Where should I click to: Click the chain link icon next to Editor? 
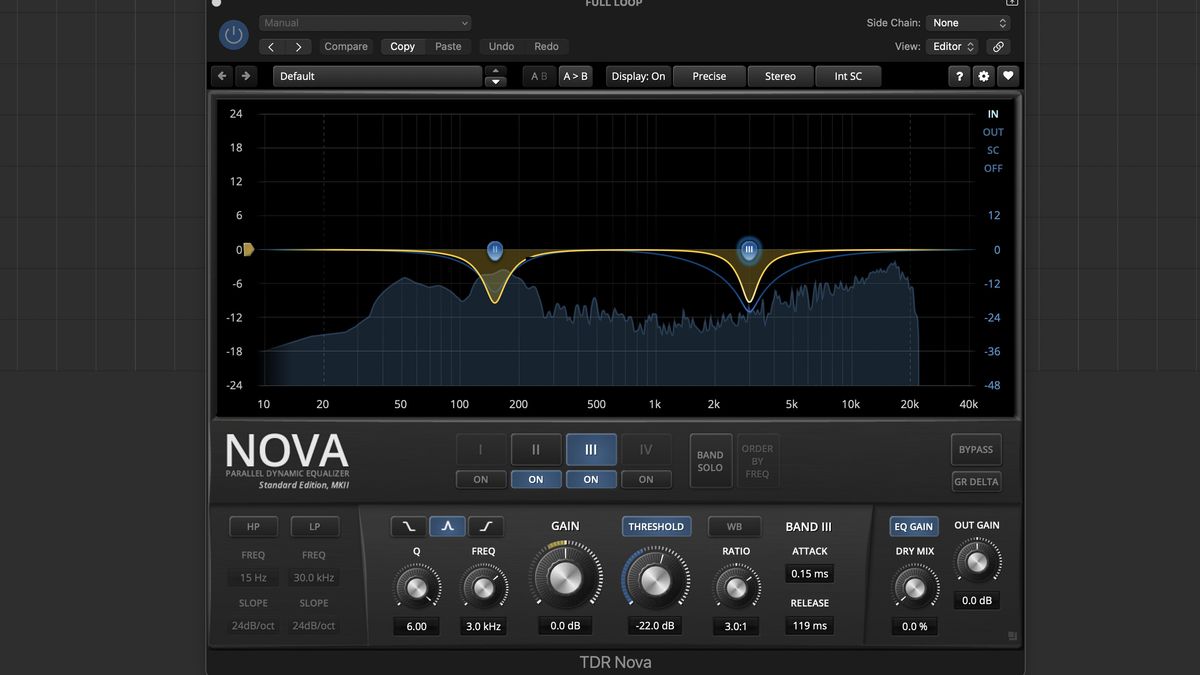pos(998,46)
